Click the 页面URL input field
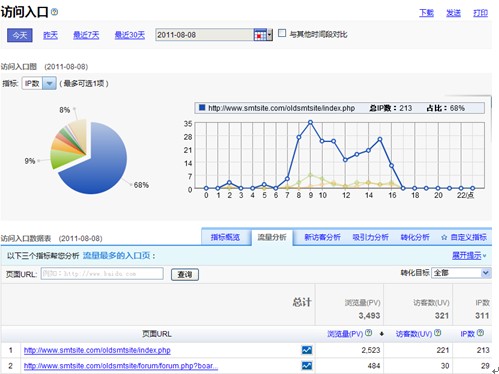This screenshot has width=499, height=374. pos(102,274)
